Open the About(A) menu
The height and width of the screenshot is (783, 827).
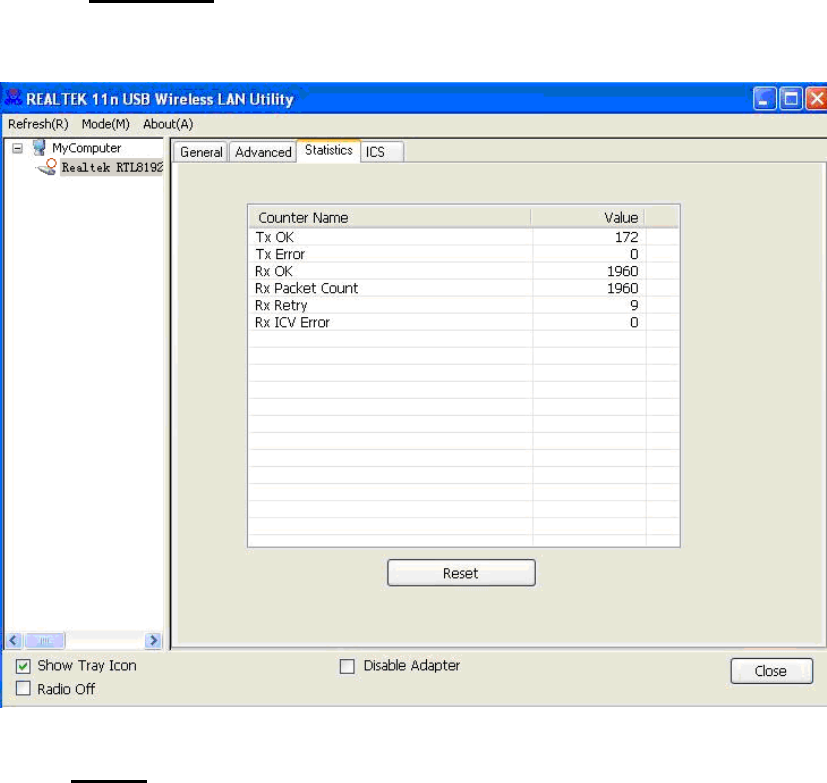(168, 124)
